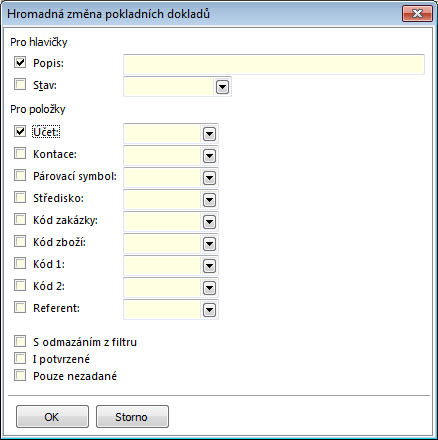Click into the Popis text field

pyautogui.click(x=274, y=64)
